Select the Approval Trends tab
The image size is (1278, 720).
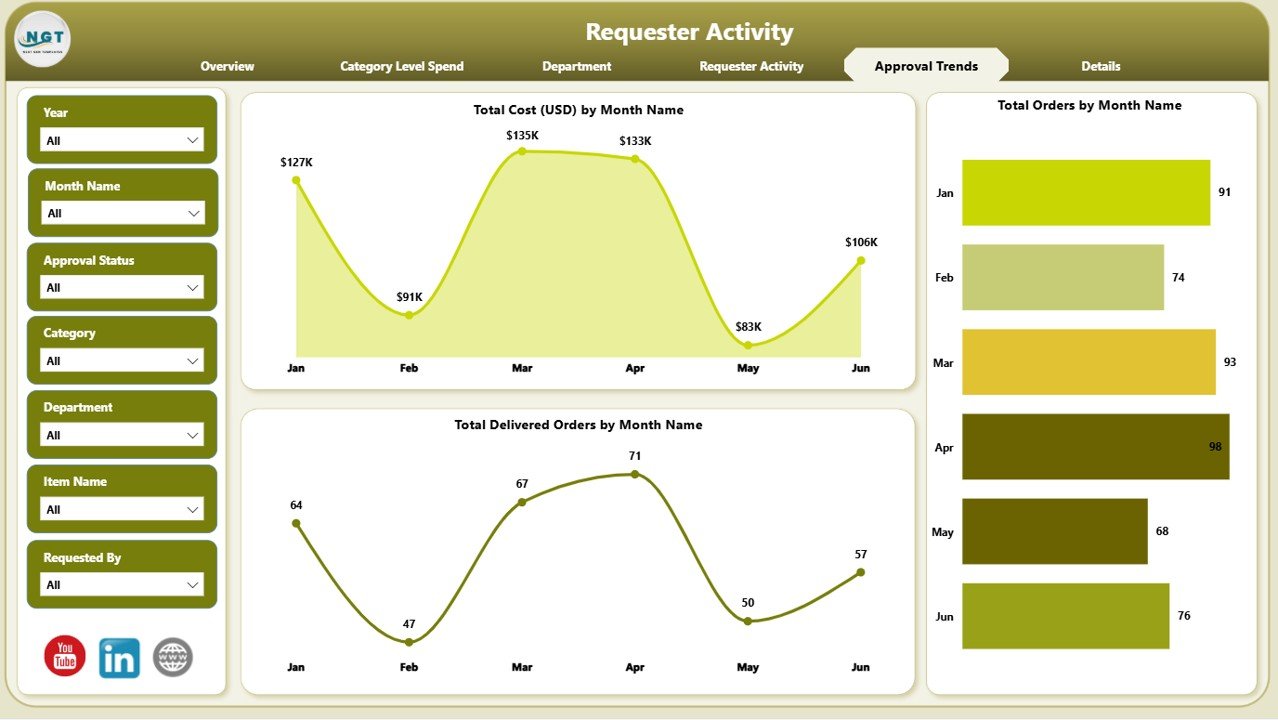point(926,67)
